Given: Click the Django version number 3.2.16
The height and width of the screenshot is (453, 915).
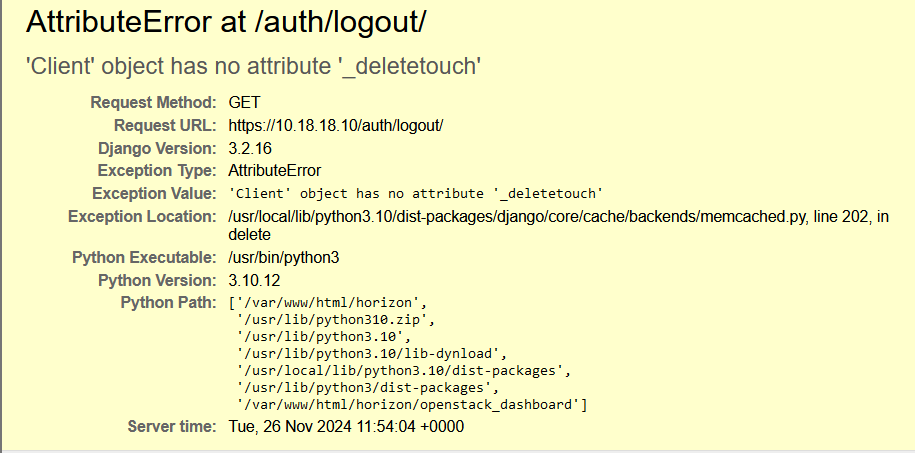Looking at the screenshot, I should (x=250, y=148).
